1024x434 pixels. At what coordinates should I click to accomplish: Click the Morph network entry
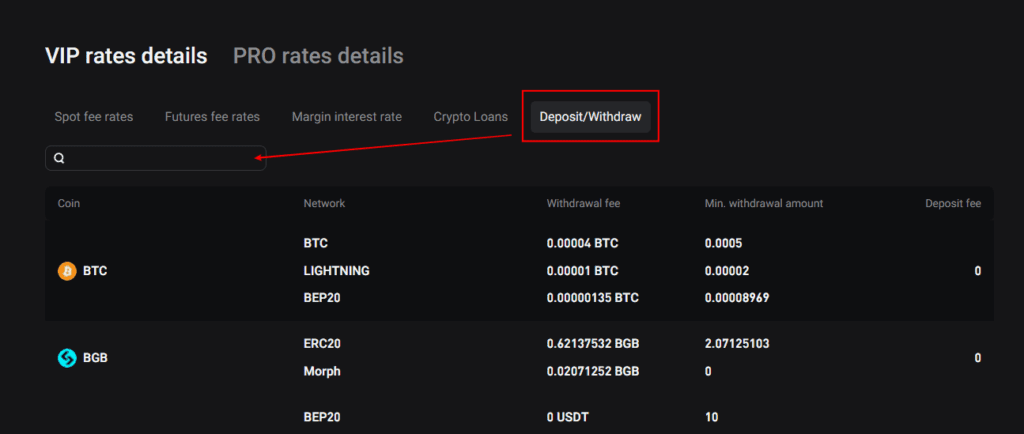click(322, 371)
